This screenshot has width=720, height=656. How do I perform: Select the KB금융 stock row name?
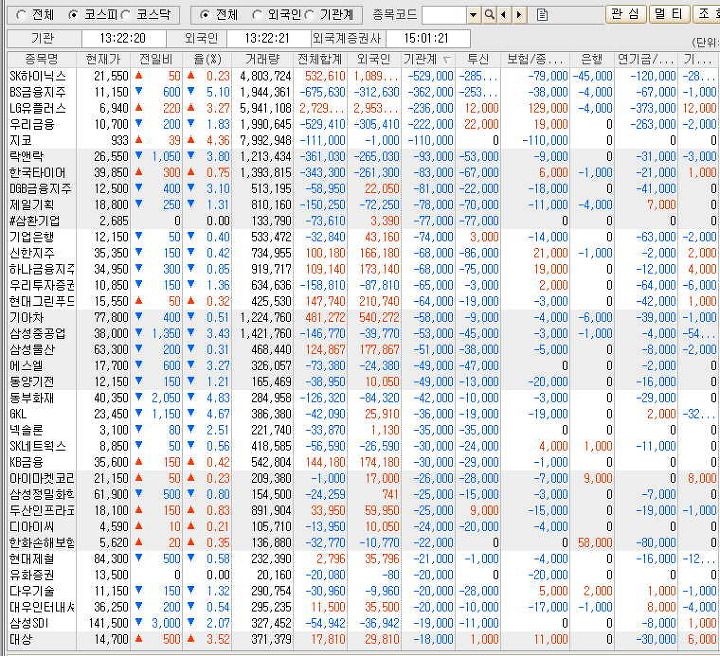pos(27,462)
